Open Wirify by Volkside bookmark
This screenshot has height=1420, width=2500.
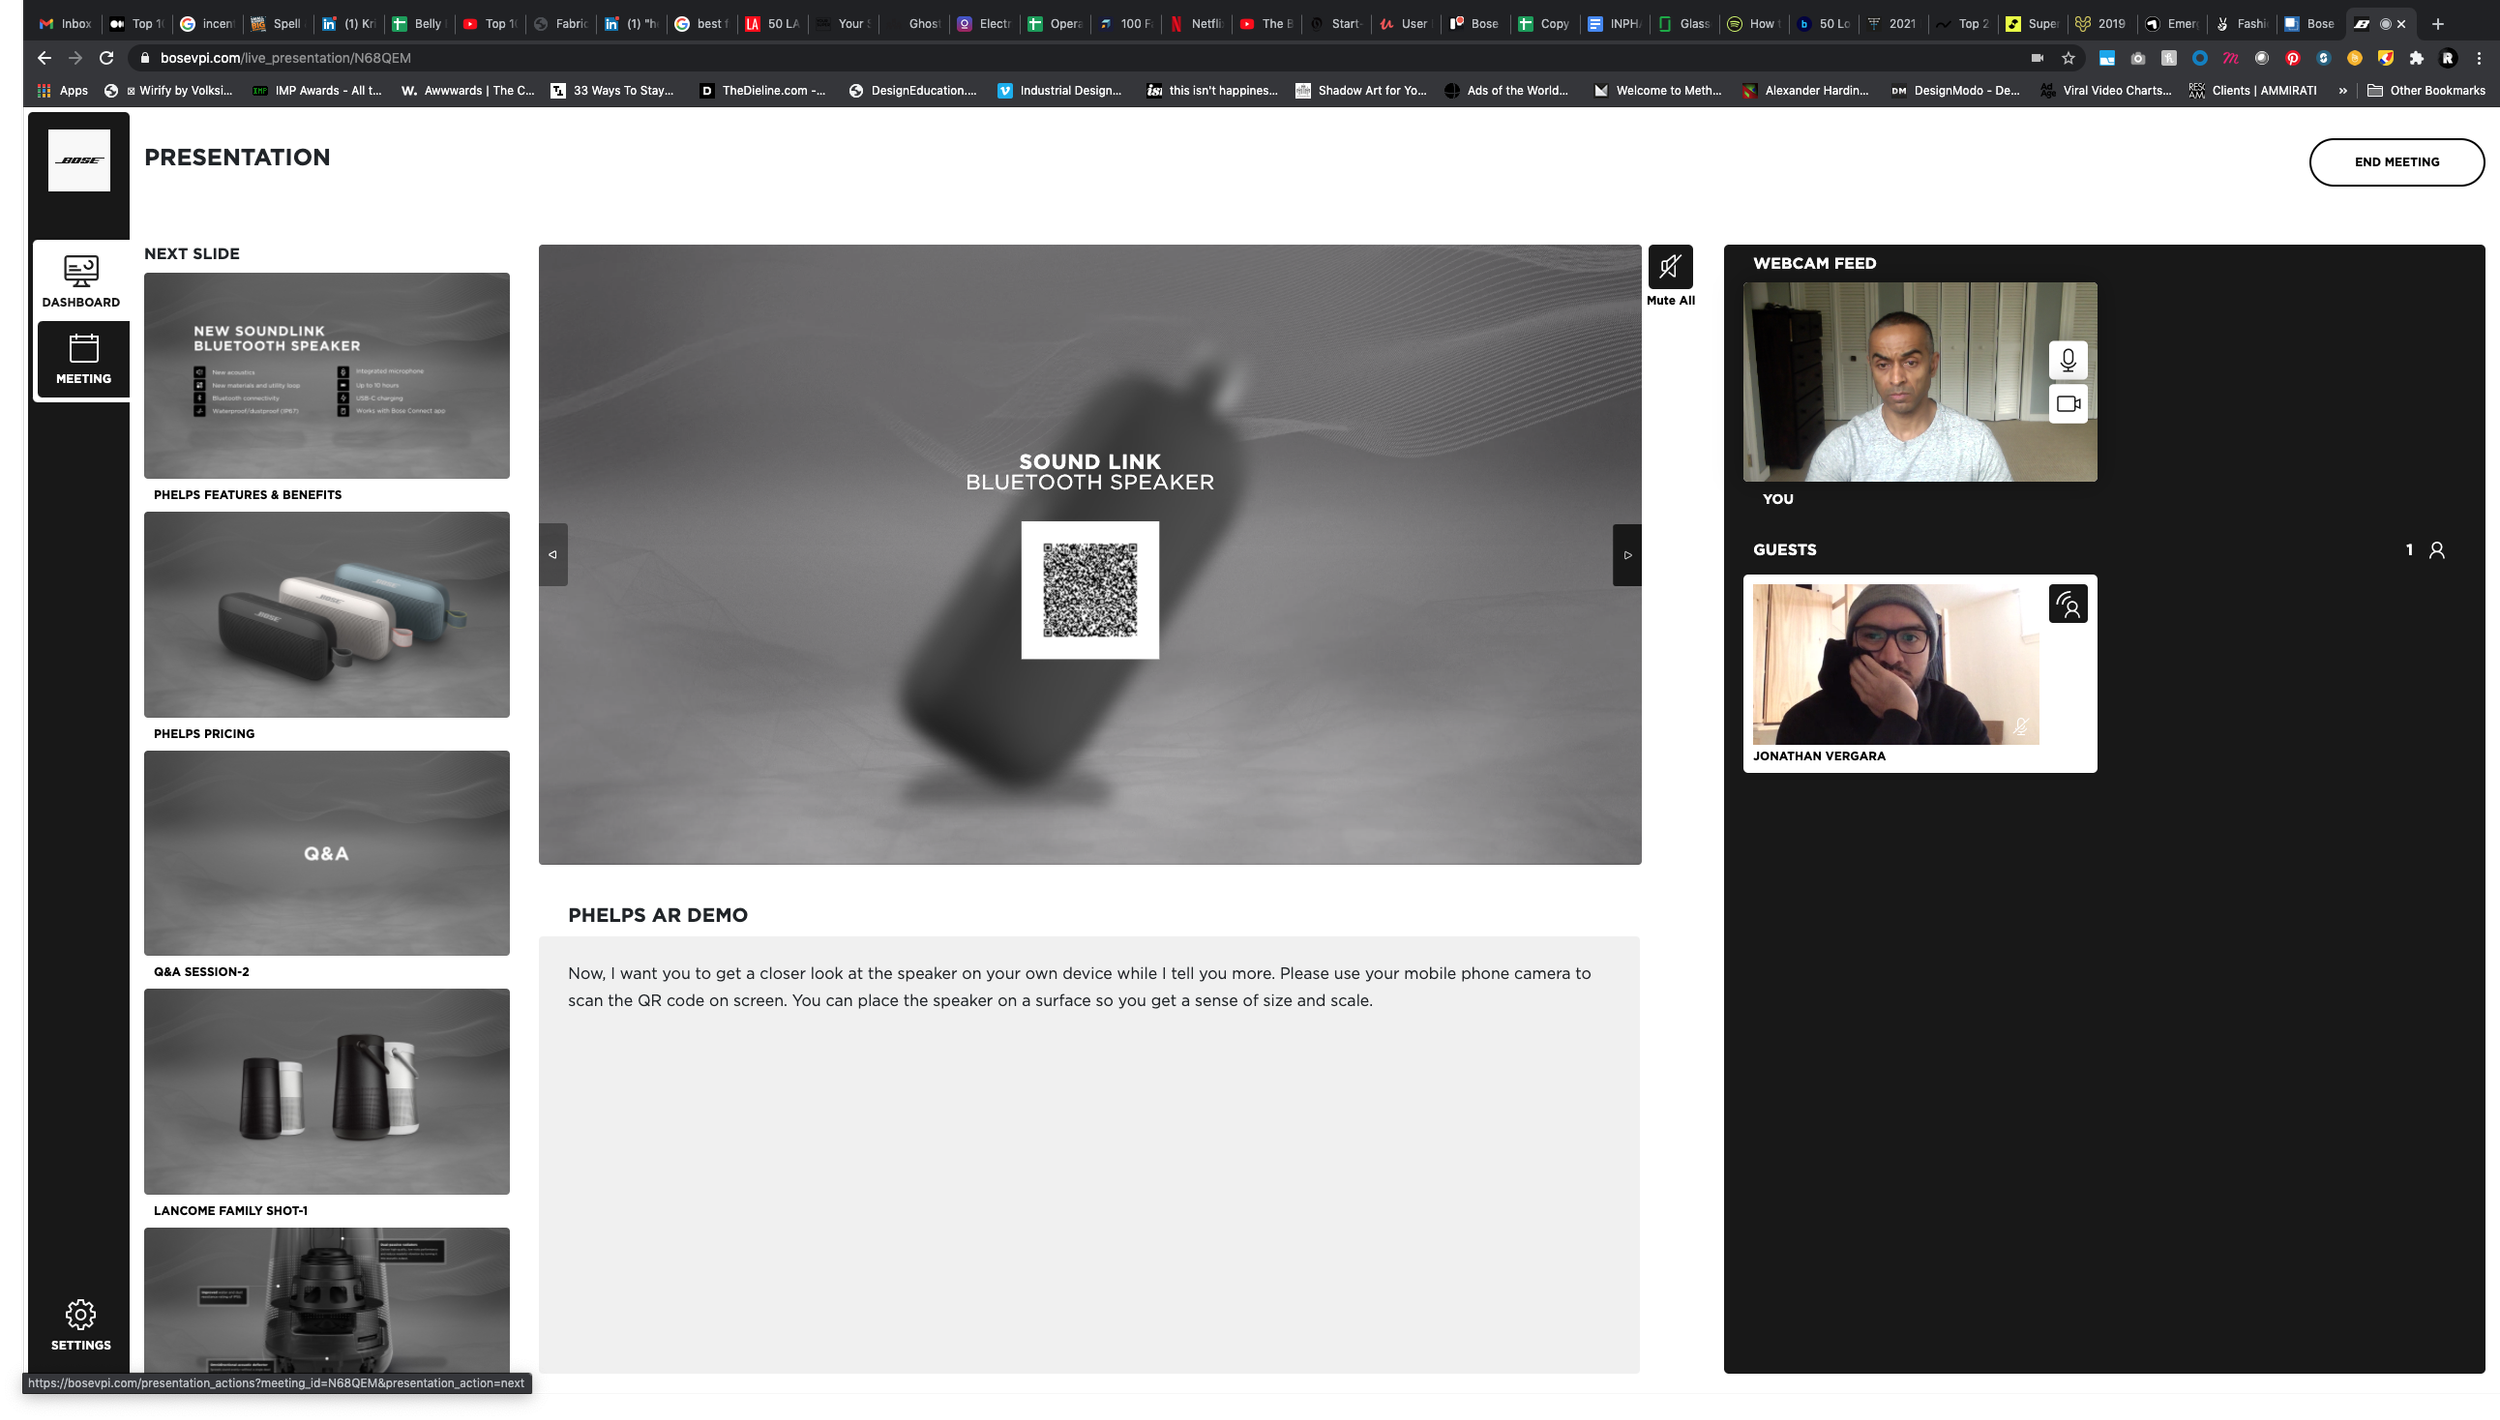pos(169,90)
